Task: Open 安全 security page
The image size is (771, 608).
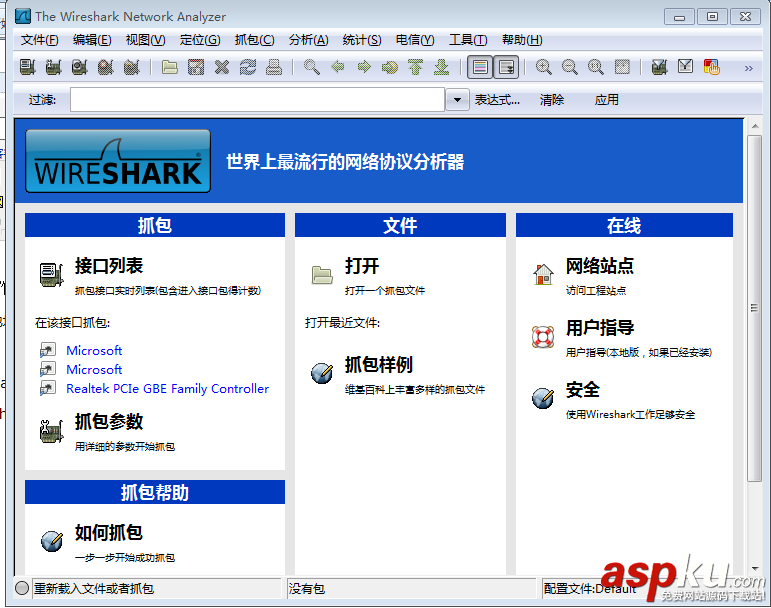Action: click(x=583, y=390)
